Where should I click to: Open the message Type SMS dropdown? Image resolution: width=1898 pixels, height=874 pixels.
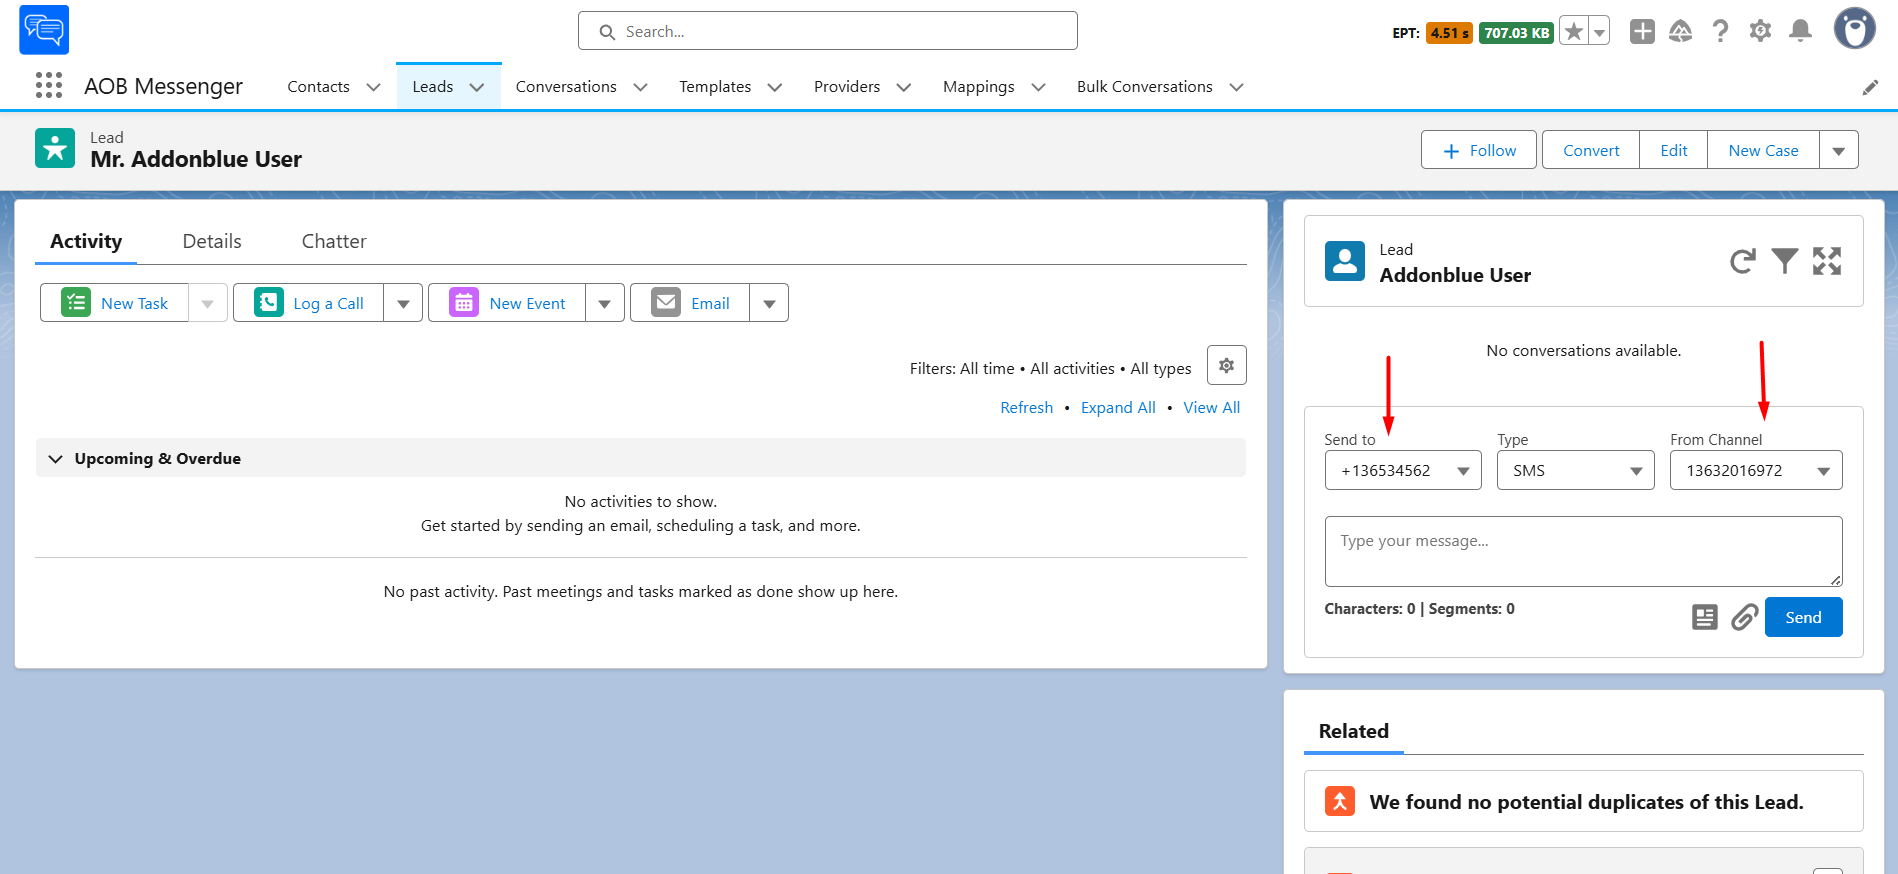click(1576, 470)
